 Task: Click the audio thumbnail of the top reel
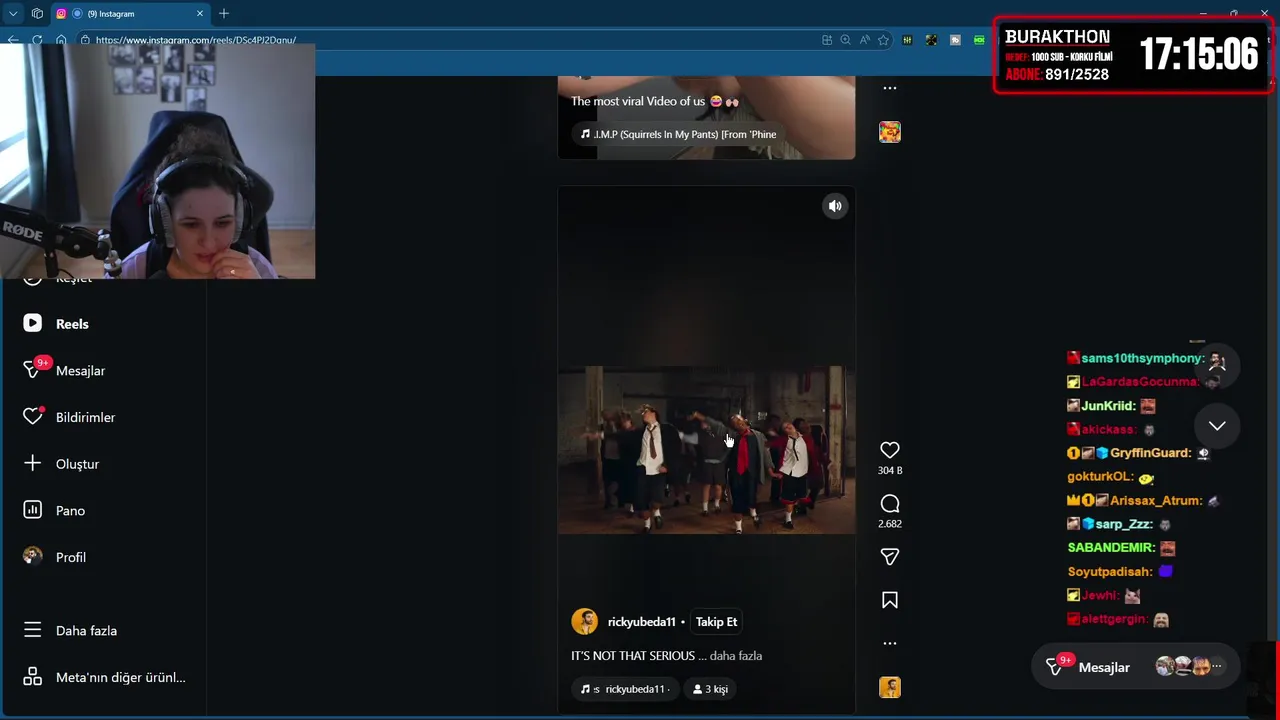(x=889, y=132)
